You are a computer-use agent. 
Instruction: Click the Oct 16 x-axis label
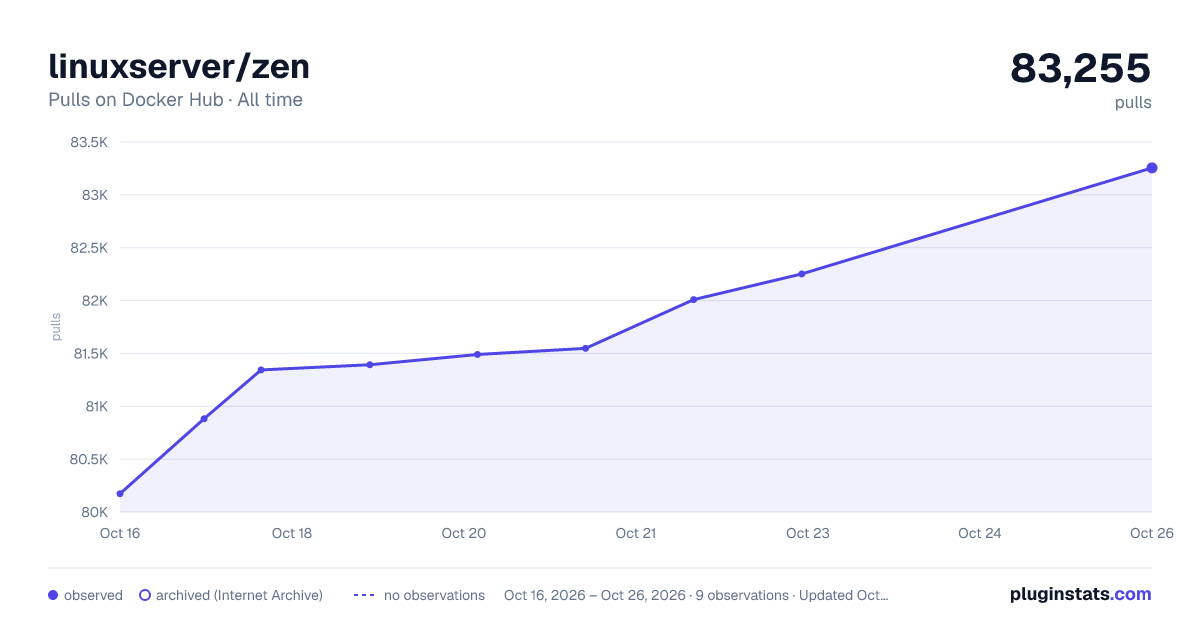point(120,533)
